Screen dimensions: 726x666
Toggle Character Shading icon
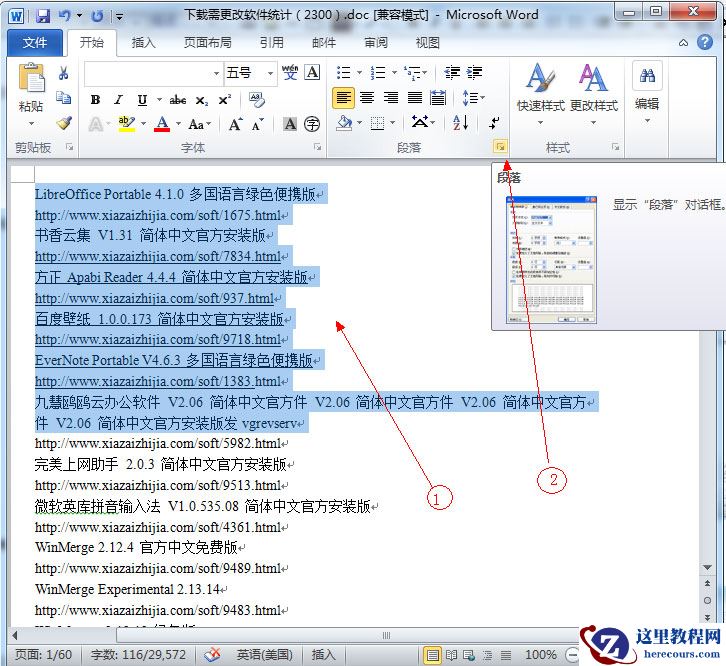point(290,124)
